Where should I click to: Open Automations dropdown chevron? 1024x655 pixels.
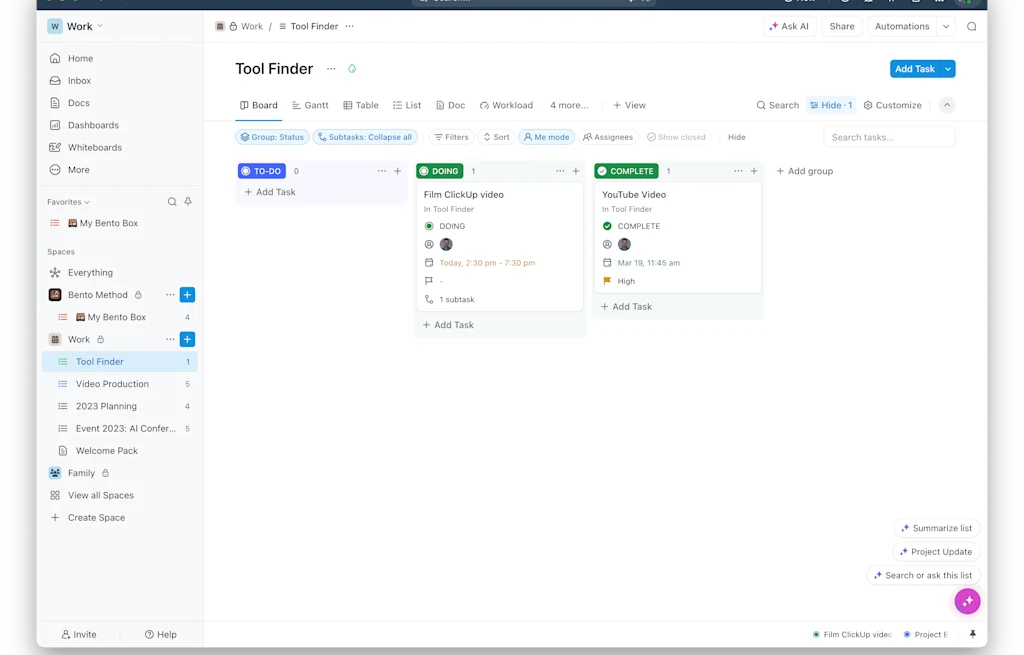[946, 26]
